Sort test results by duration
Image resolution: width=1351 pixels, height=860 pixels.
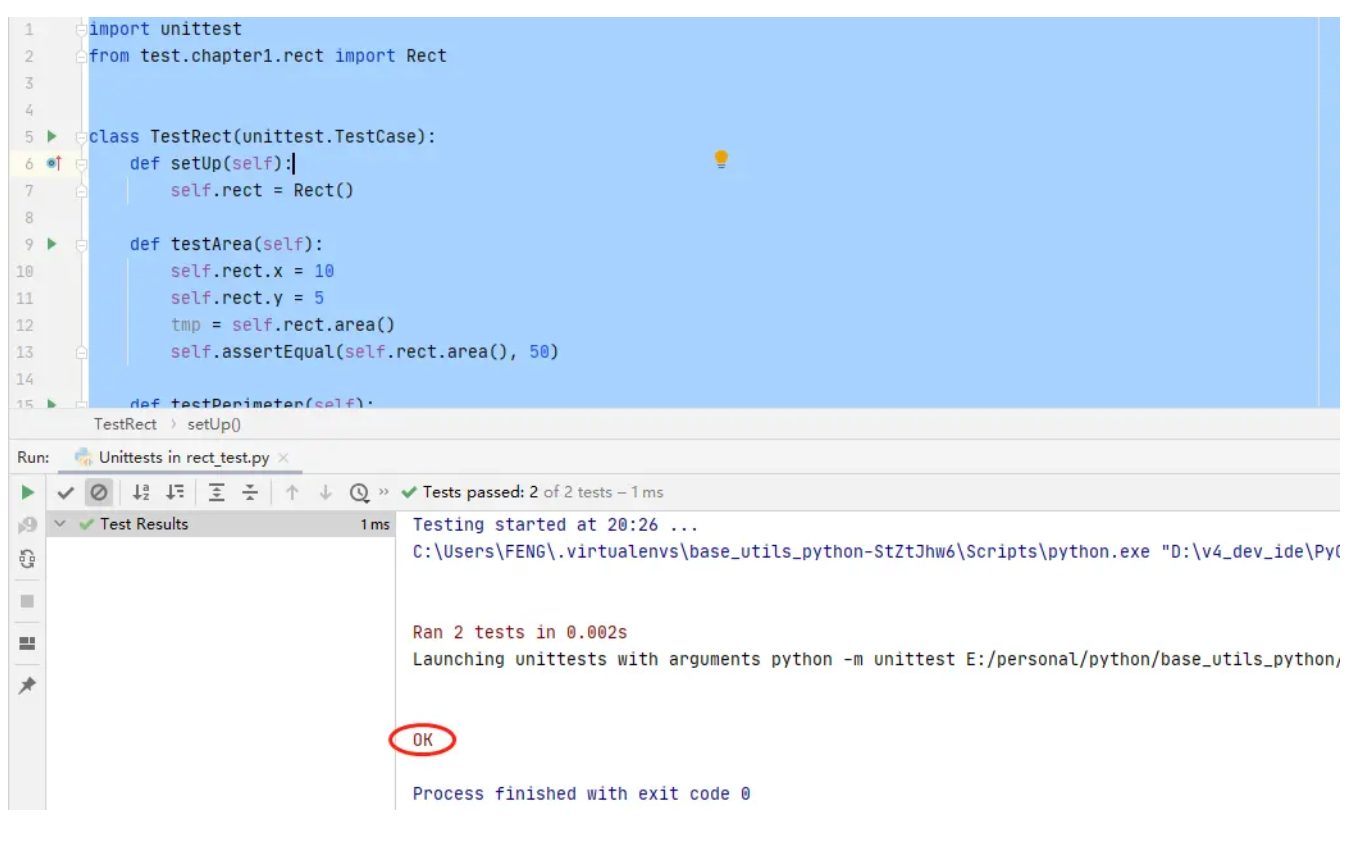pos(175,492)
